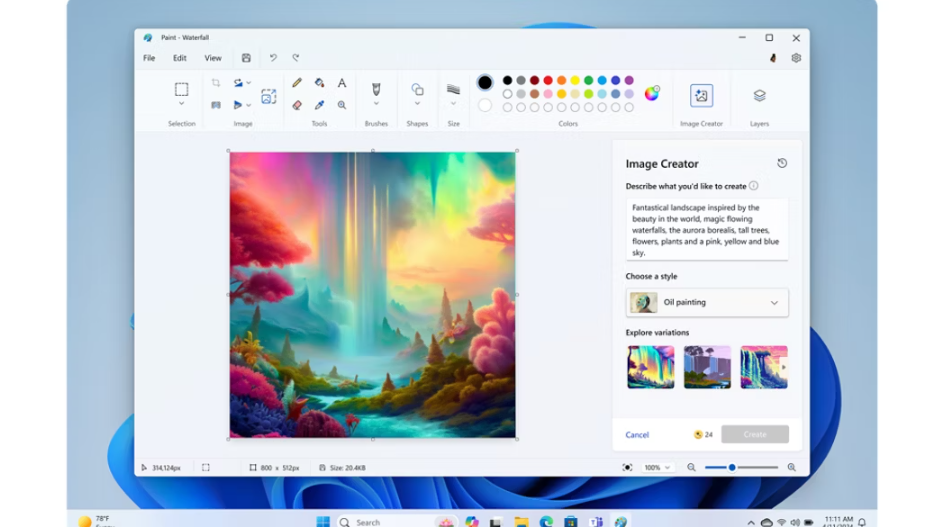Select the secondary white color circle
Image resolution: width=951 pixels, height=527 pixels.
coord(485,105)
